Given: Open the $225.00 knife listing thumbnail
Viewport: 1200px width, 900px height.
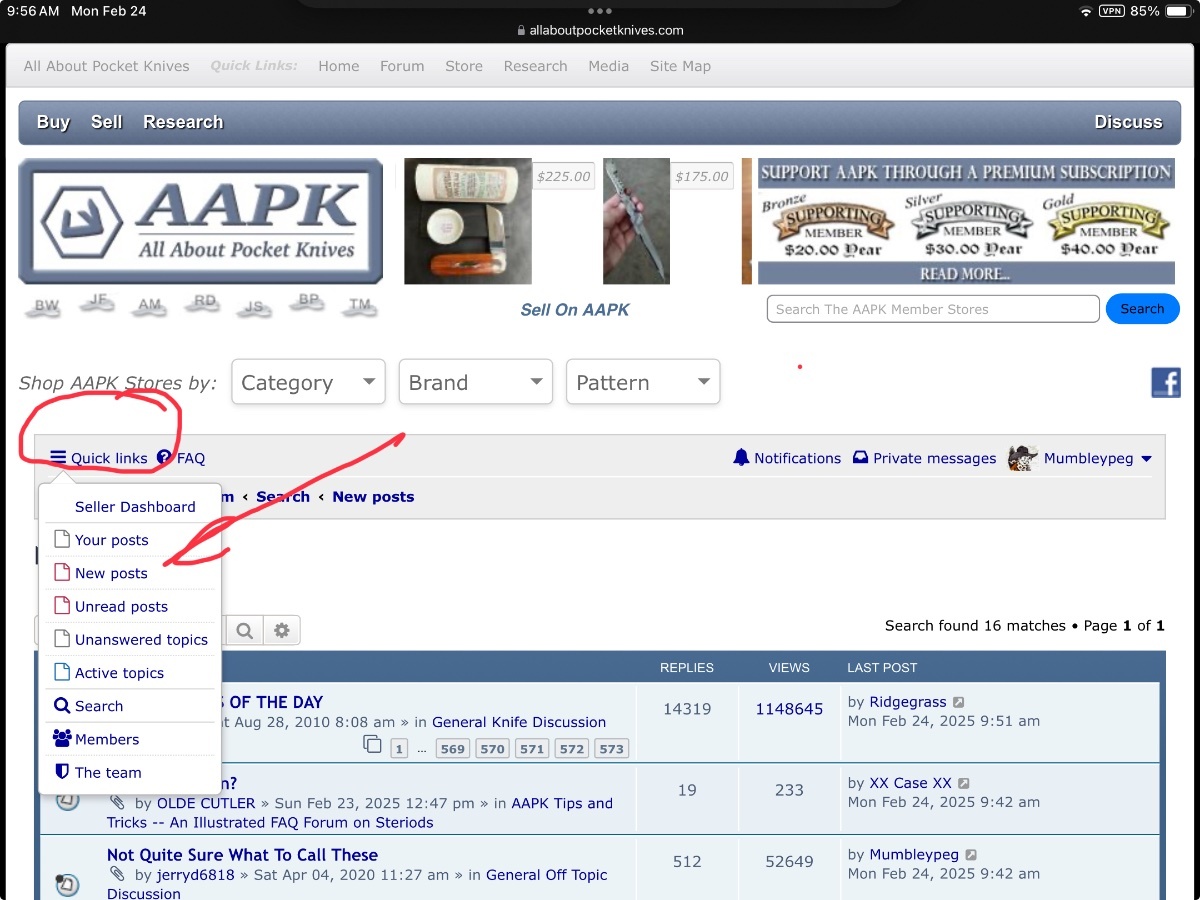Looking at the screenshot, I should tap(468, 221).
